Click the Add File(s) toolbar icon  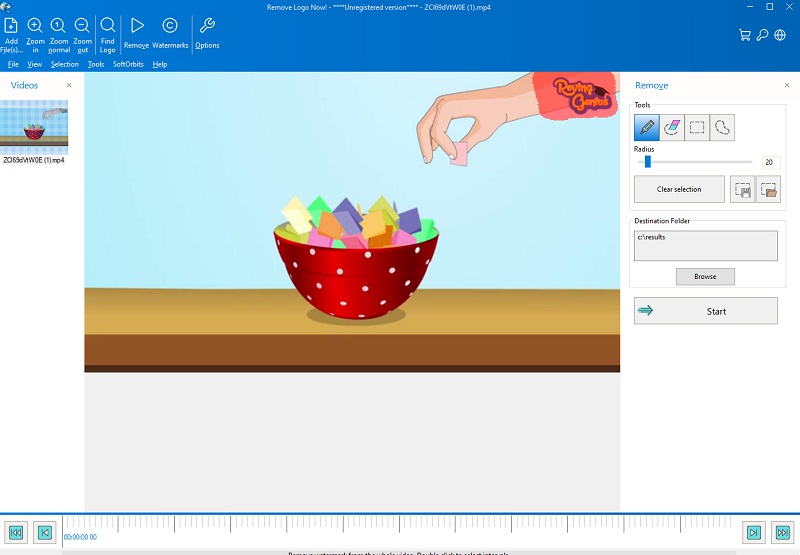coord(11,26)
